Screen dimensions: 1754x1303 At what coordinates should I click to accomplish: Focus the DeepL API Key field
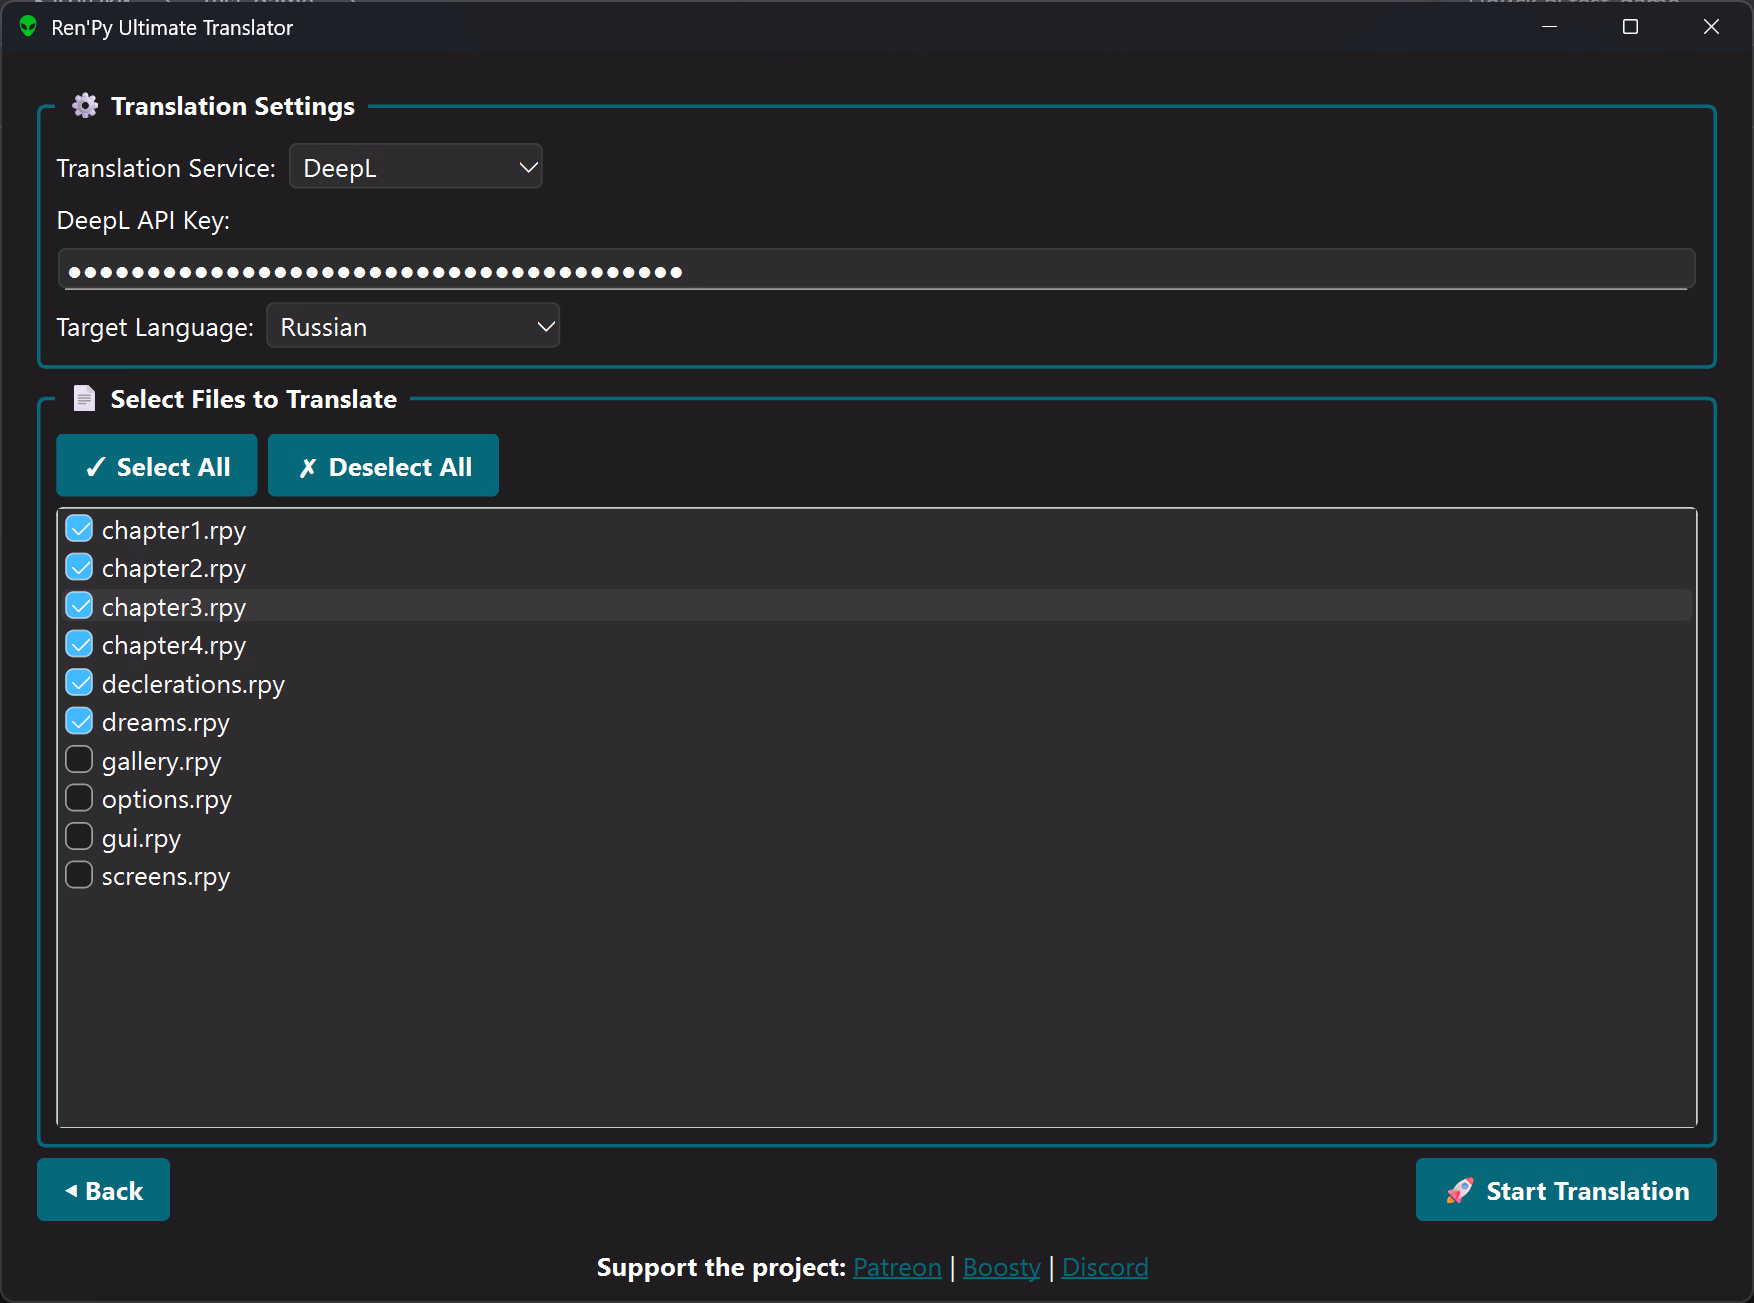pos(875,270)
